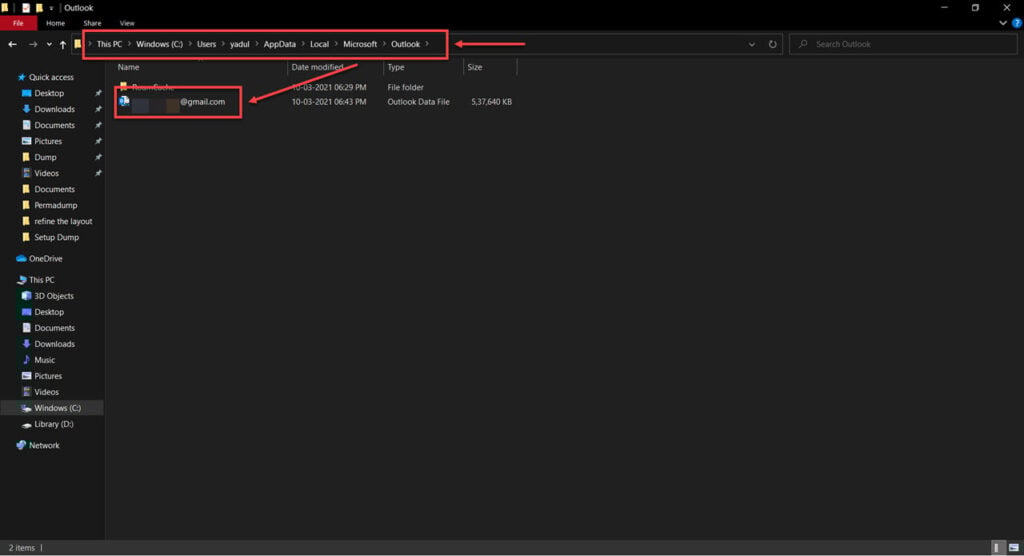Open pinned Desktop under Quick access

(49, 93)
